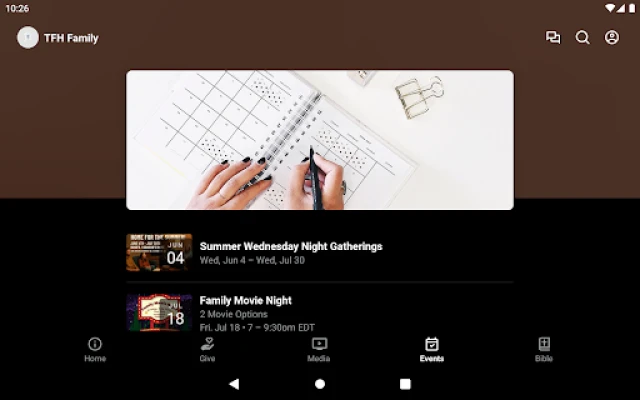Open the Bible book icon
This screenshot has height=400, width=640.
[544, 344]
